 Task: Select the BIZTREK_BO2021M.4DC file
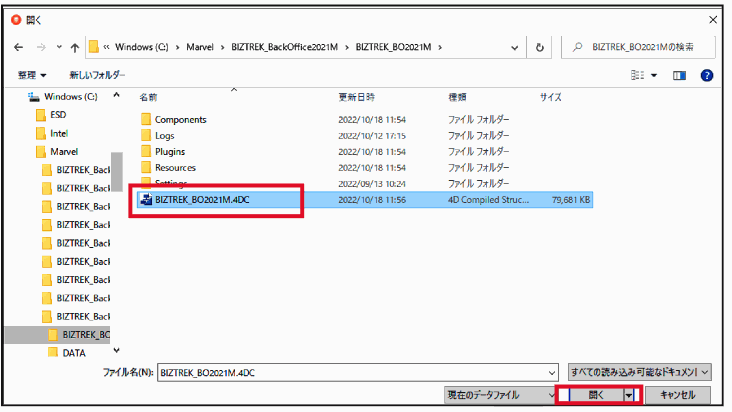[205, 200]
